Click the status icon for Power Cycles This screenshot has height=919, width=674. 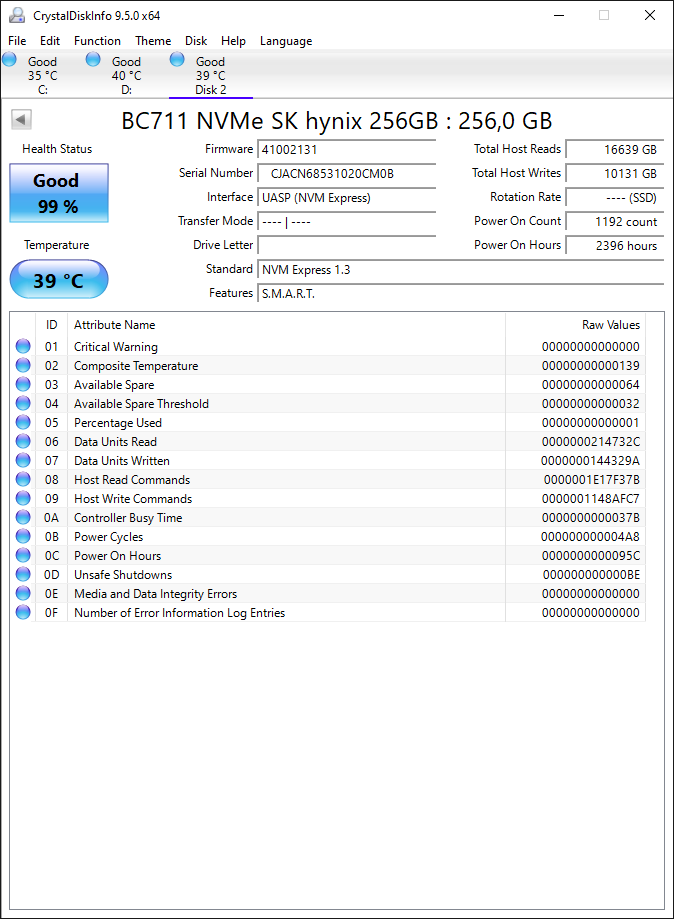coord(23,536)
